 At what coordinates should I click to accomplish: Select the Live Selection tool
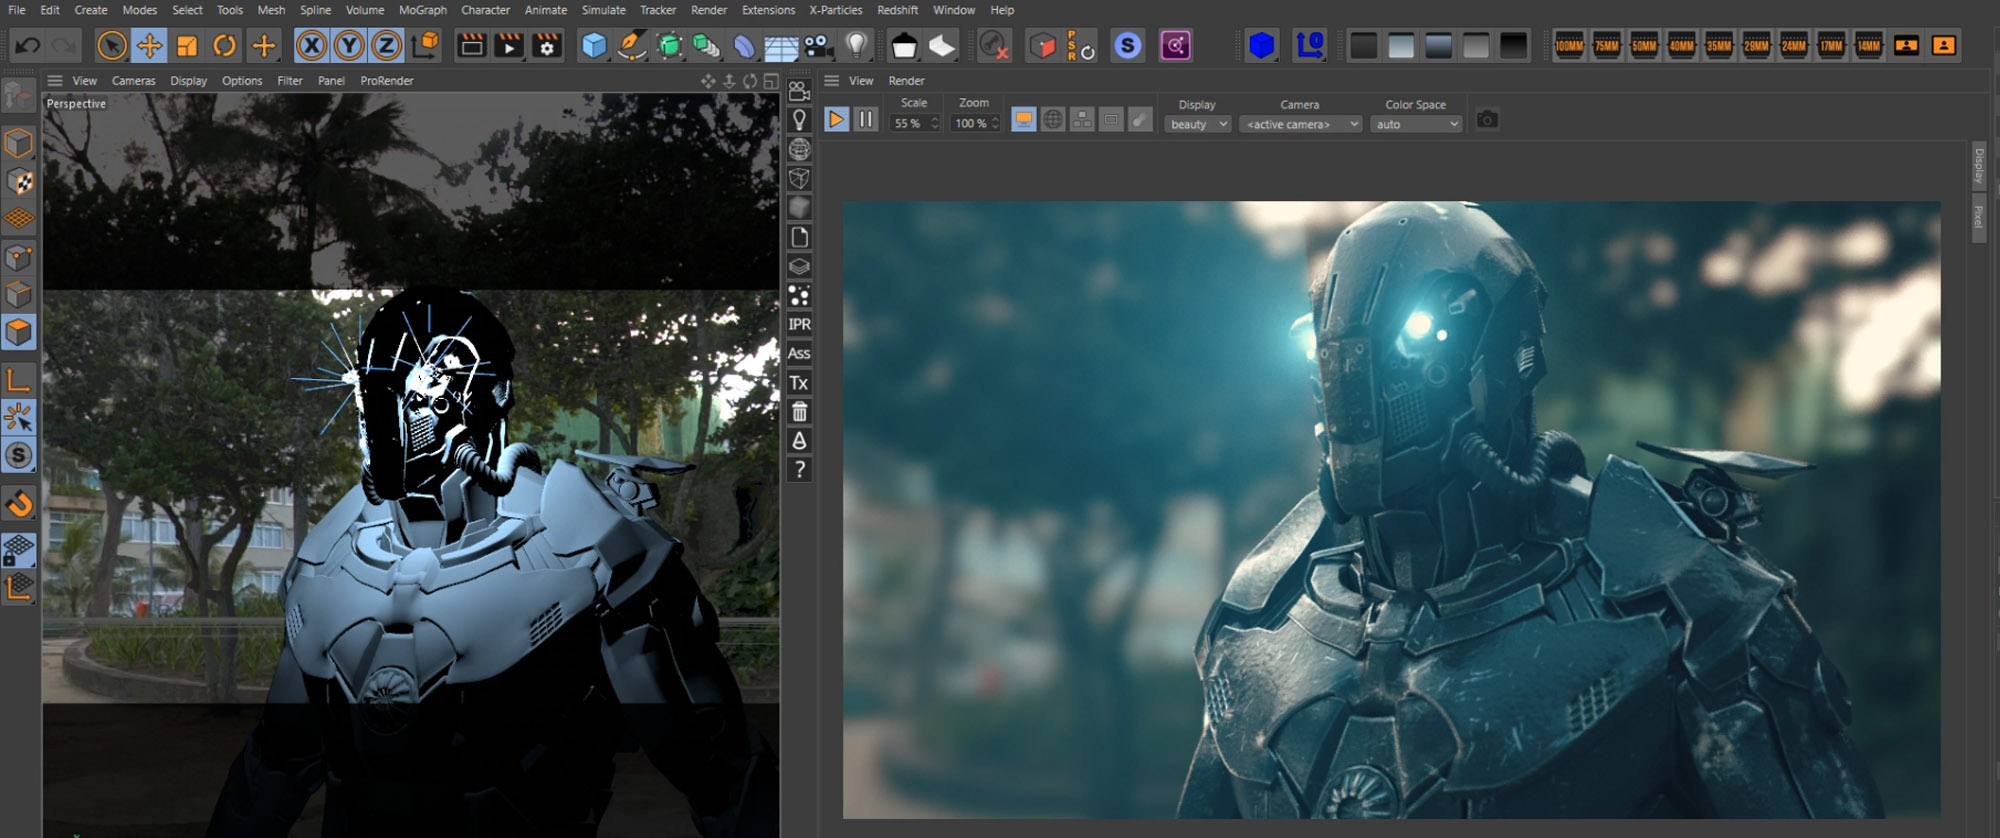112,45
